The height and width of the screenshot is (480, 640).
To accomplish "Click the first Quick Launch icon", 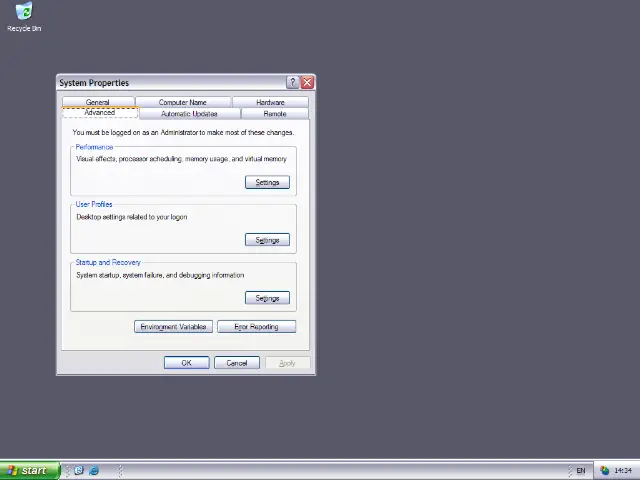I will click(x=79, y=471).
